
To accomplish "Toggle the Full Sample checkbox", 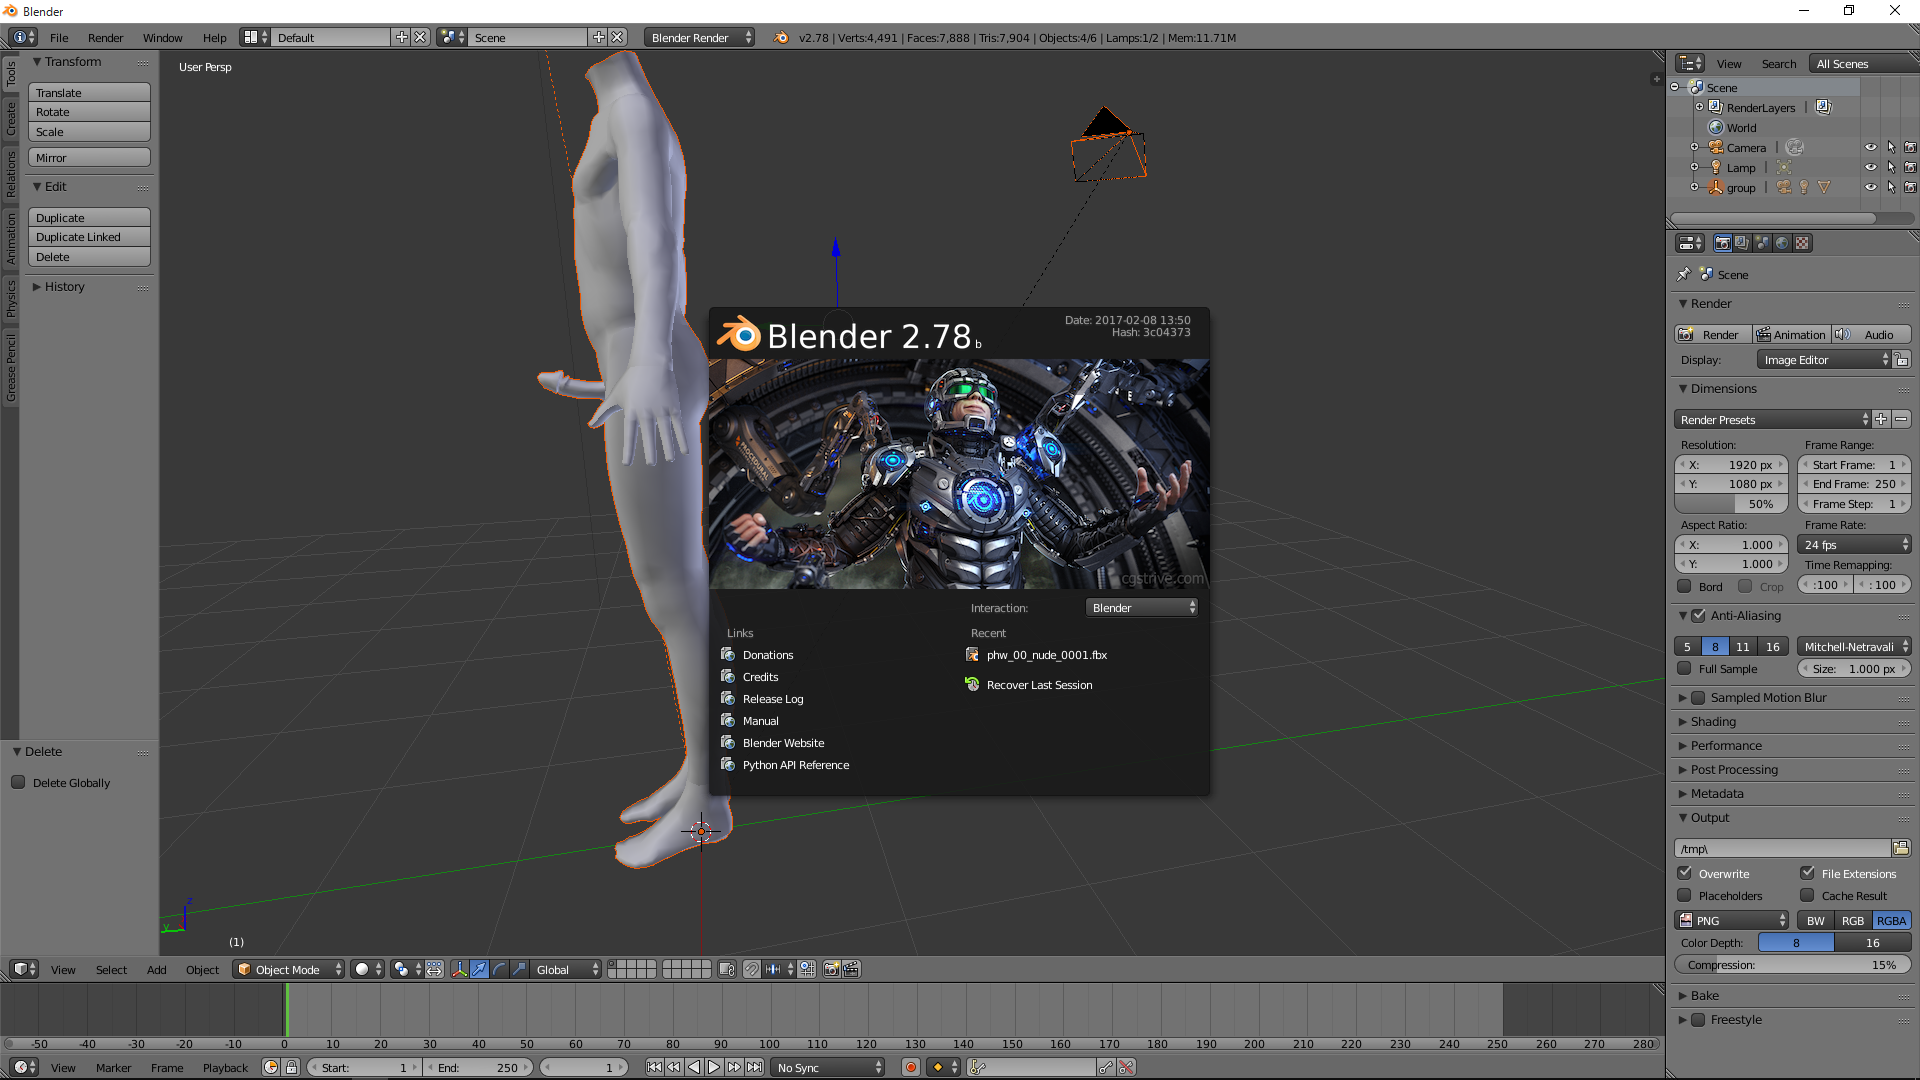I will click(x=1685, y=668).
